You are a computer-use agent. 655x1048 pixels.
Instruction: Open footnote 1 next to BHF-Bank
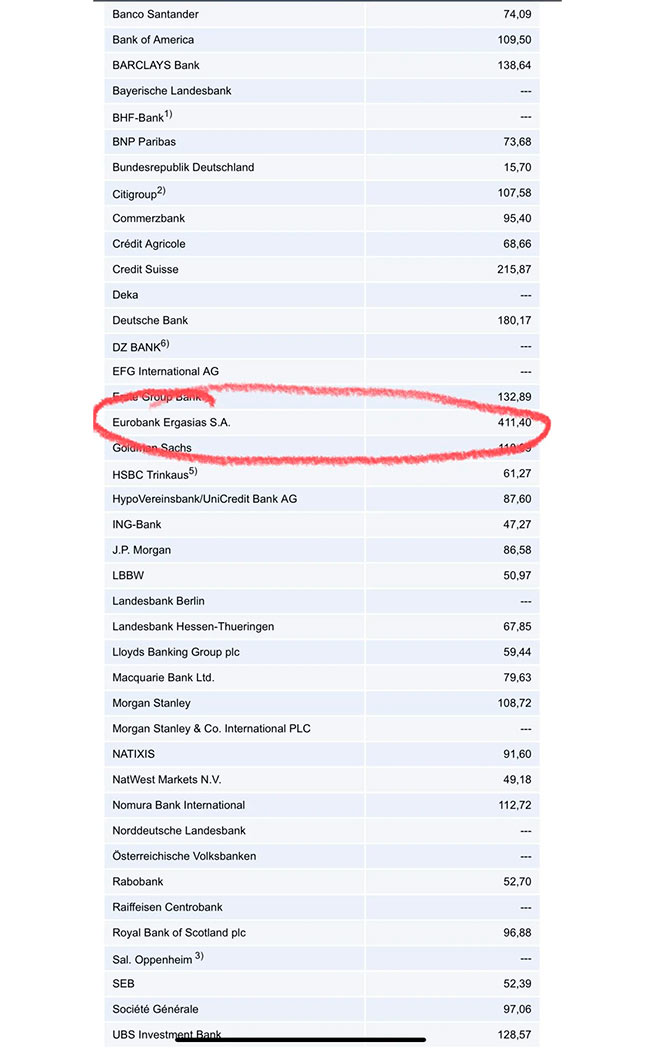click(x=169, y=114)
